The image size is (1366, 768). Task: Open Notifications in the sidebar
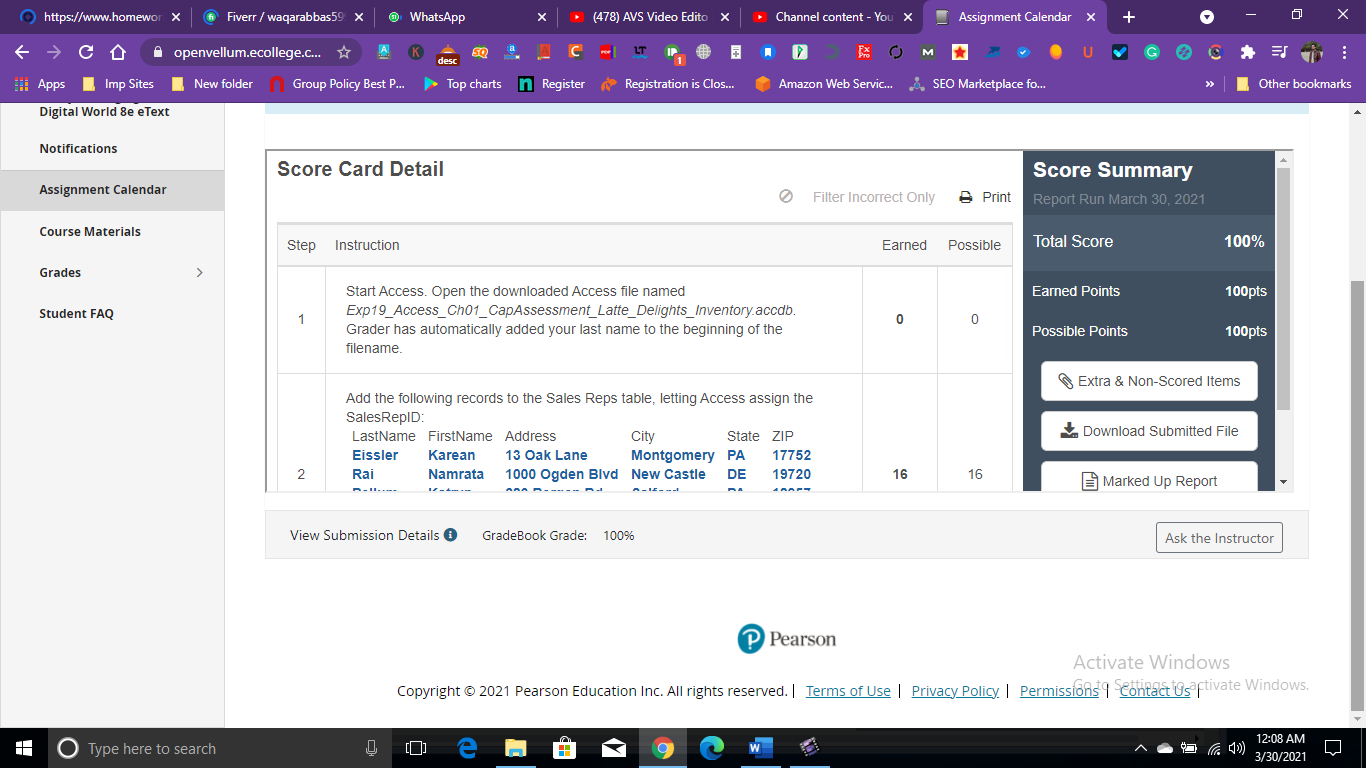pyautogui.click(x=78, y=148)
